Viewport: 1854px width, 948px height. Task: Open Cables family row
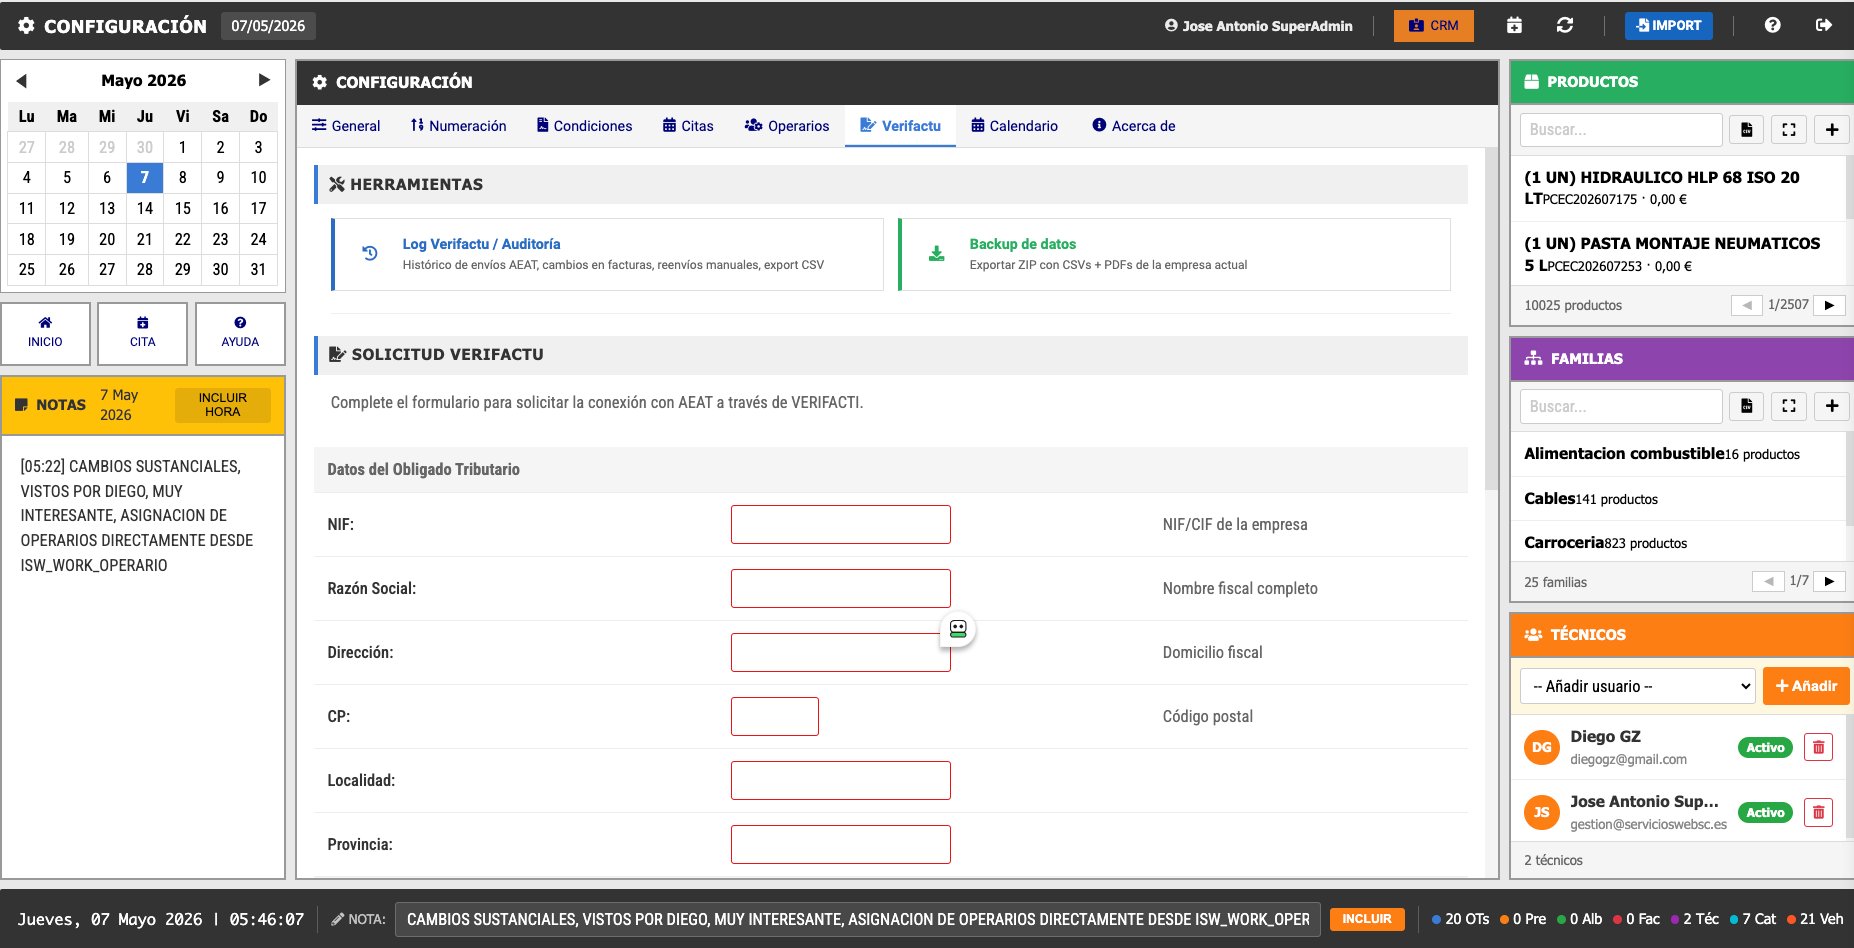pos(1677,499)
